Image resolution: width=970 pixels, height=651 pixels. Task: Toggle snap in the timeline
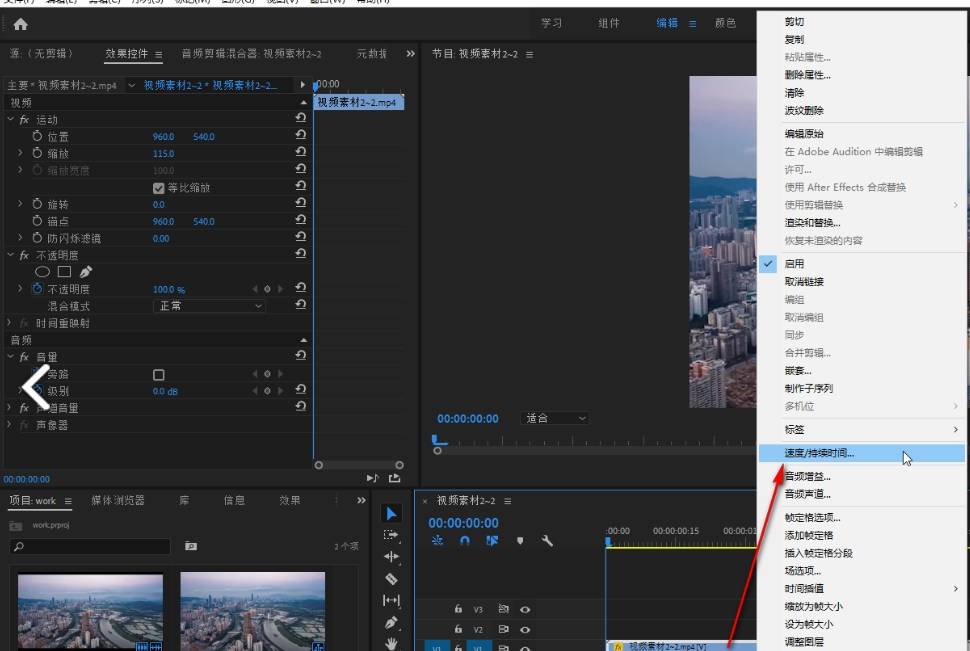(x=465, y=541)
